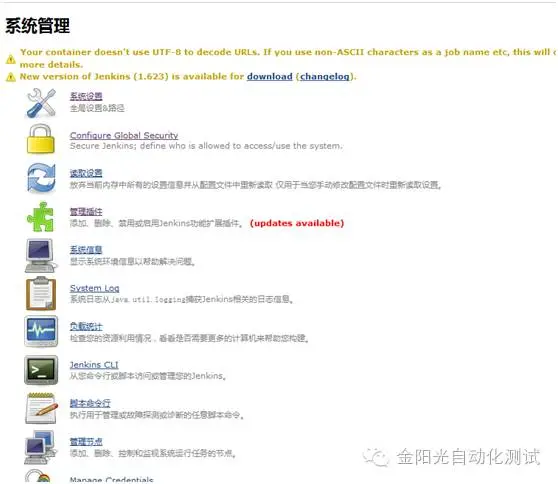
Task: Click the warning icon beside UTF-8 message
Action: (x=11, y=59)
